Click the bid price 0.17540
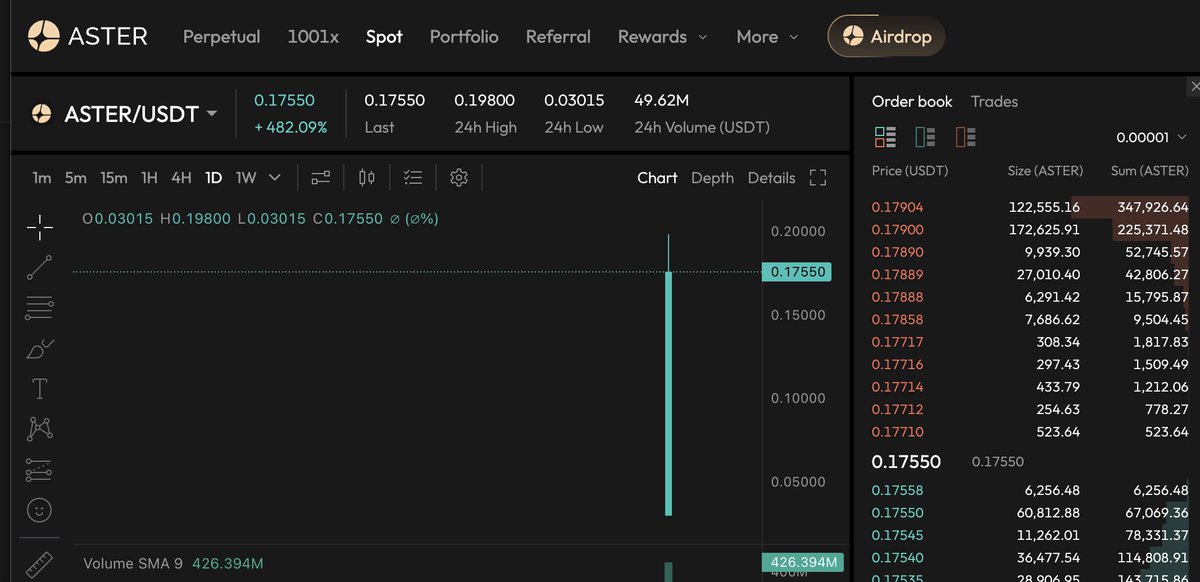The width and height of the screenshot is (1200, 582). click(x=897, y=558)
